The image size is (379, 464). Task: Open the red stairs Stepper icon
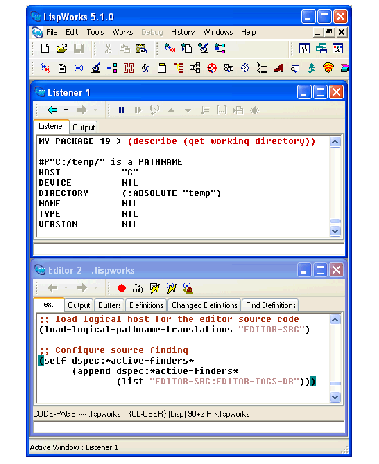coord(278,68)
